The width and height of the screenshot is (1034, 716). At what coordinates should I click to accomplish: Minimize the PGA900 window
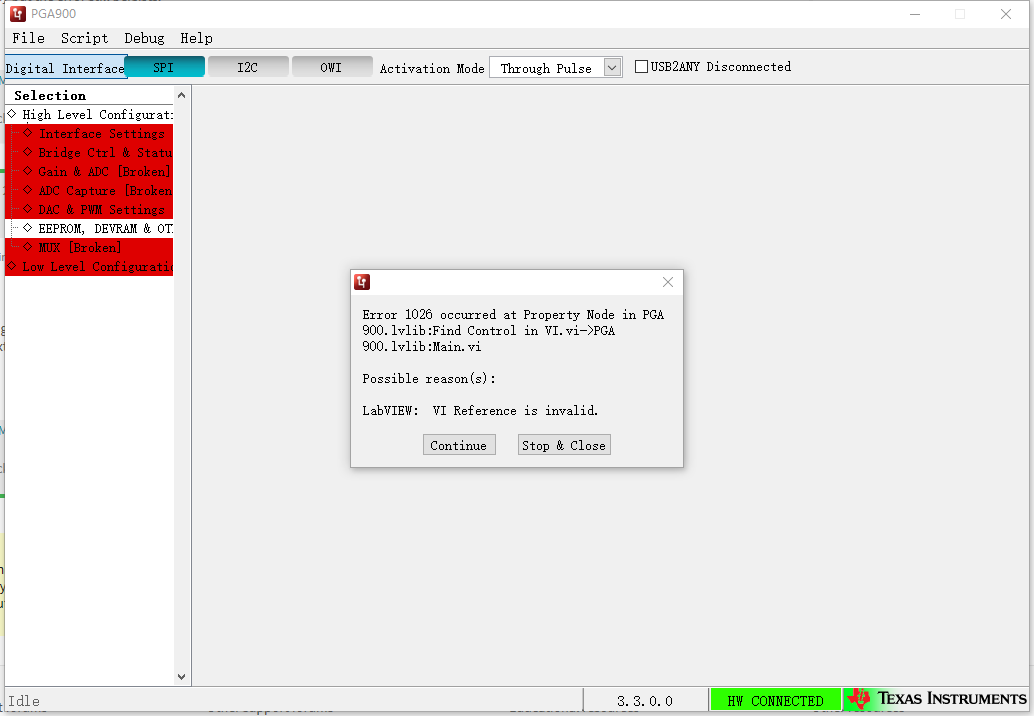[x=915, y=14]
